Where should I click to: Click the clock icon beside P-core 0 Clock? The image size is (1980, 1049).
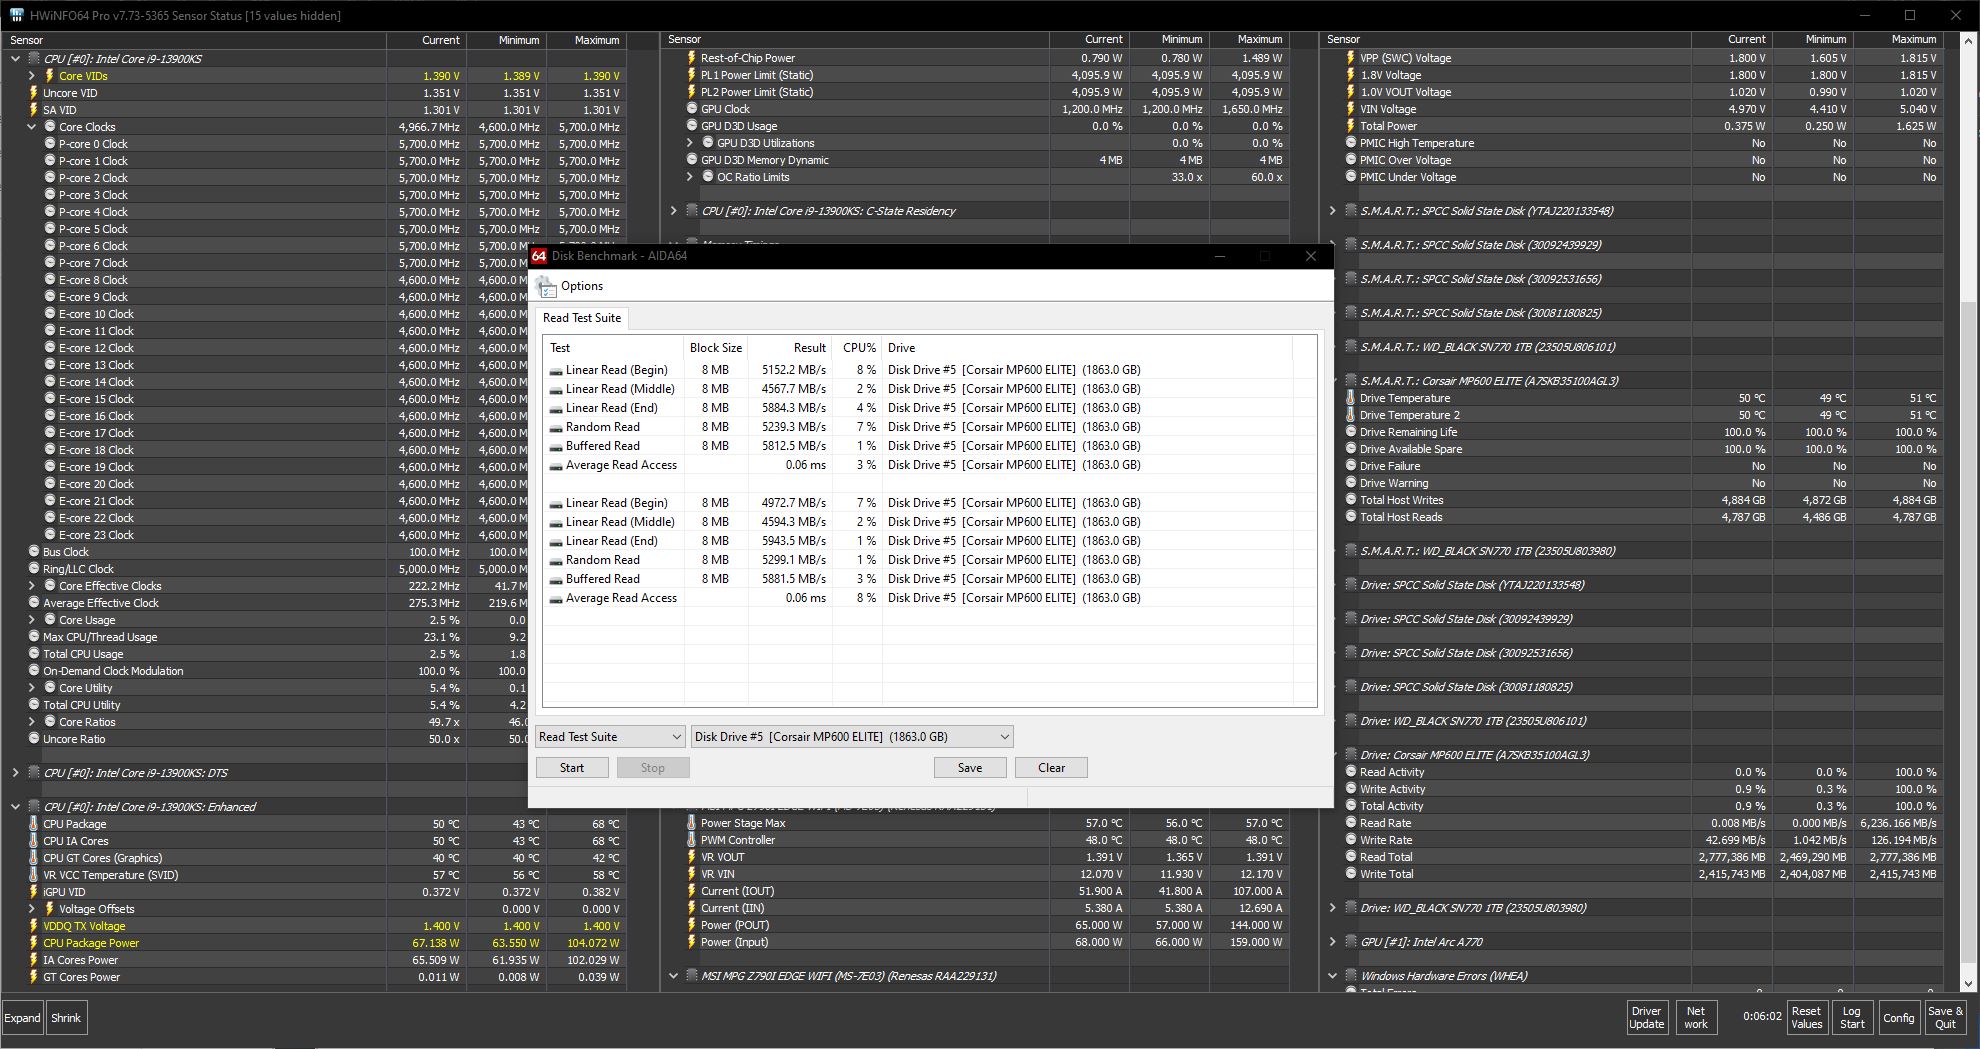50,144
